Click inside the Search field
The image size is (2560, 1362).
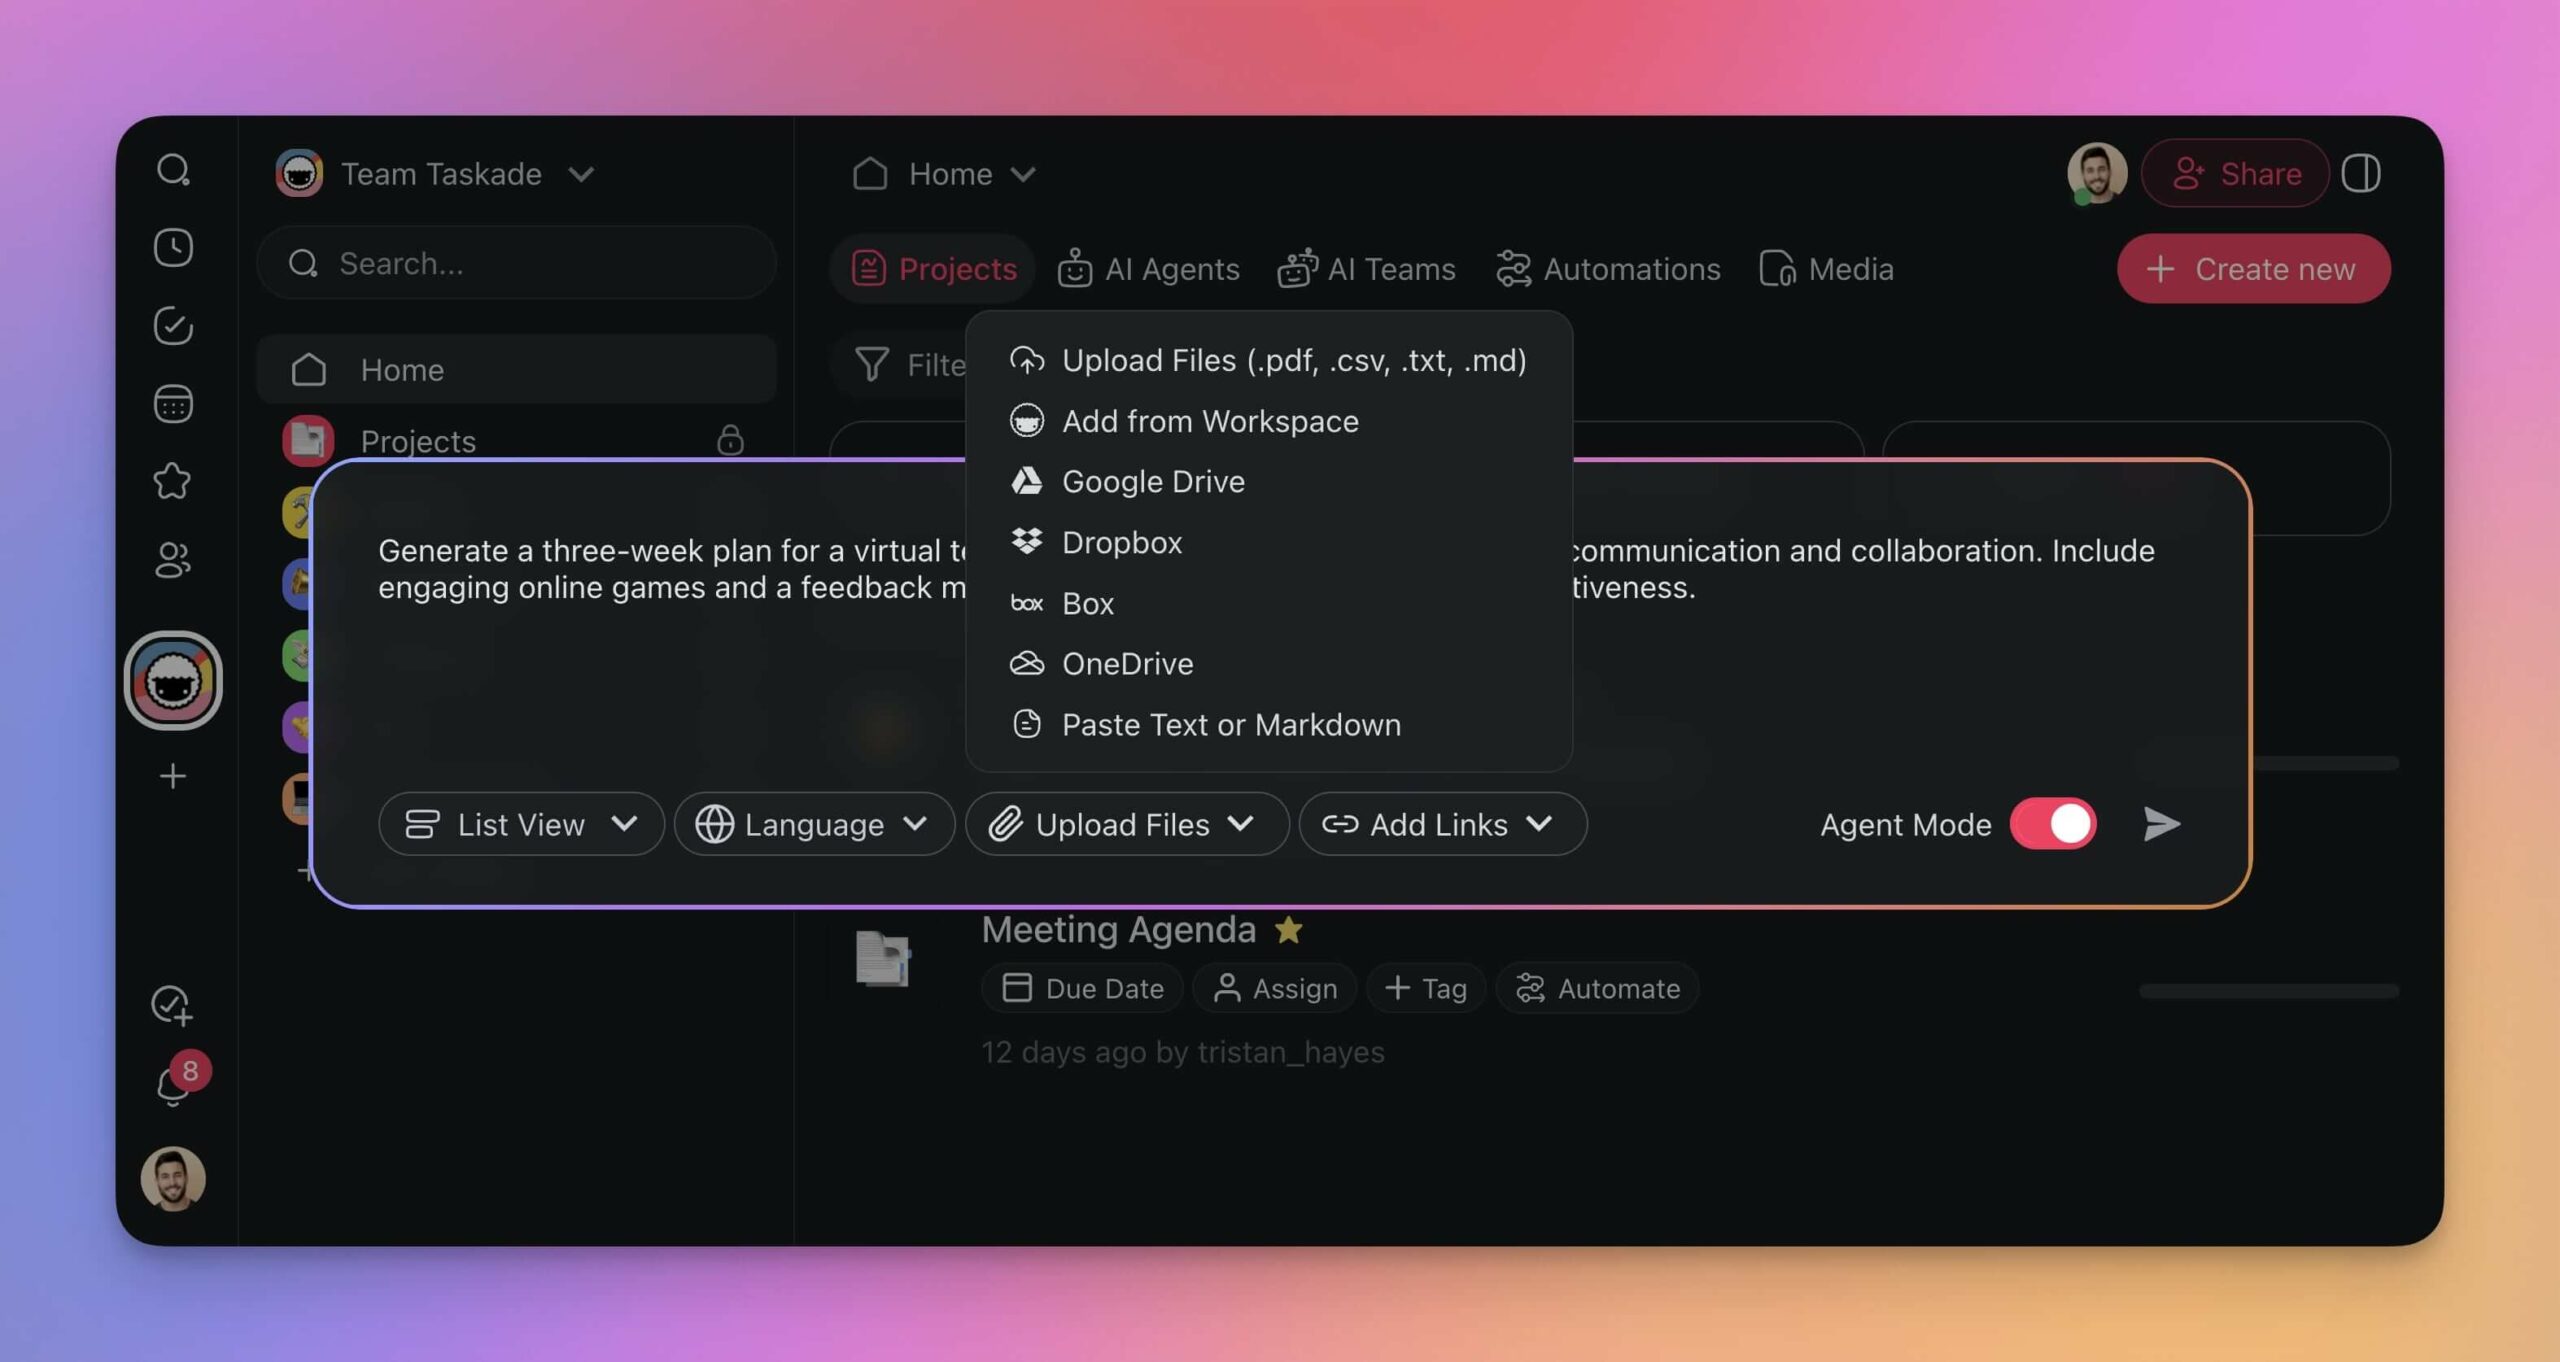(515, 263)
